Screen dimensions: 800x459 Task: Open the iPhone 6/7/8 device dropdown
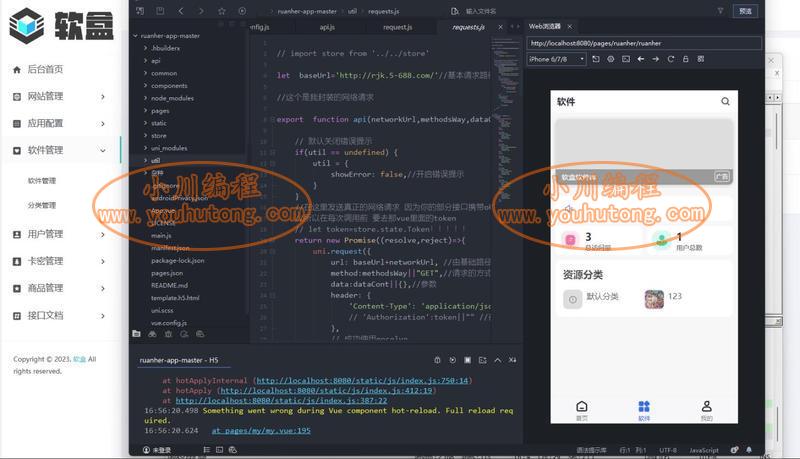[556, 59]
